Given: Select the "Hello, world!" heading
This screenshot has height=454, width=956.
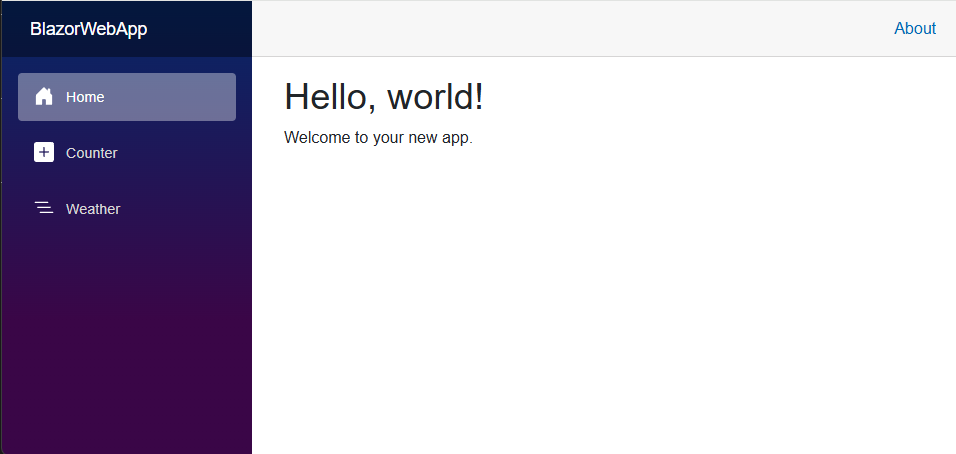Looking at the screenshot, I should [x=383, y=97].
